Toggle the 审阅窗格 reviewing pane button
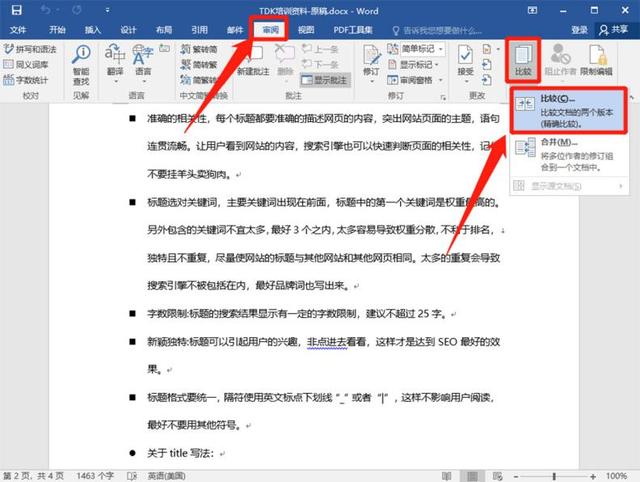The width and height of the screenshot is (640, 482). coord(410,80)
